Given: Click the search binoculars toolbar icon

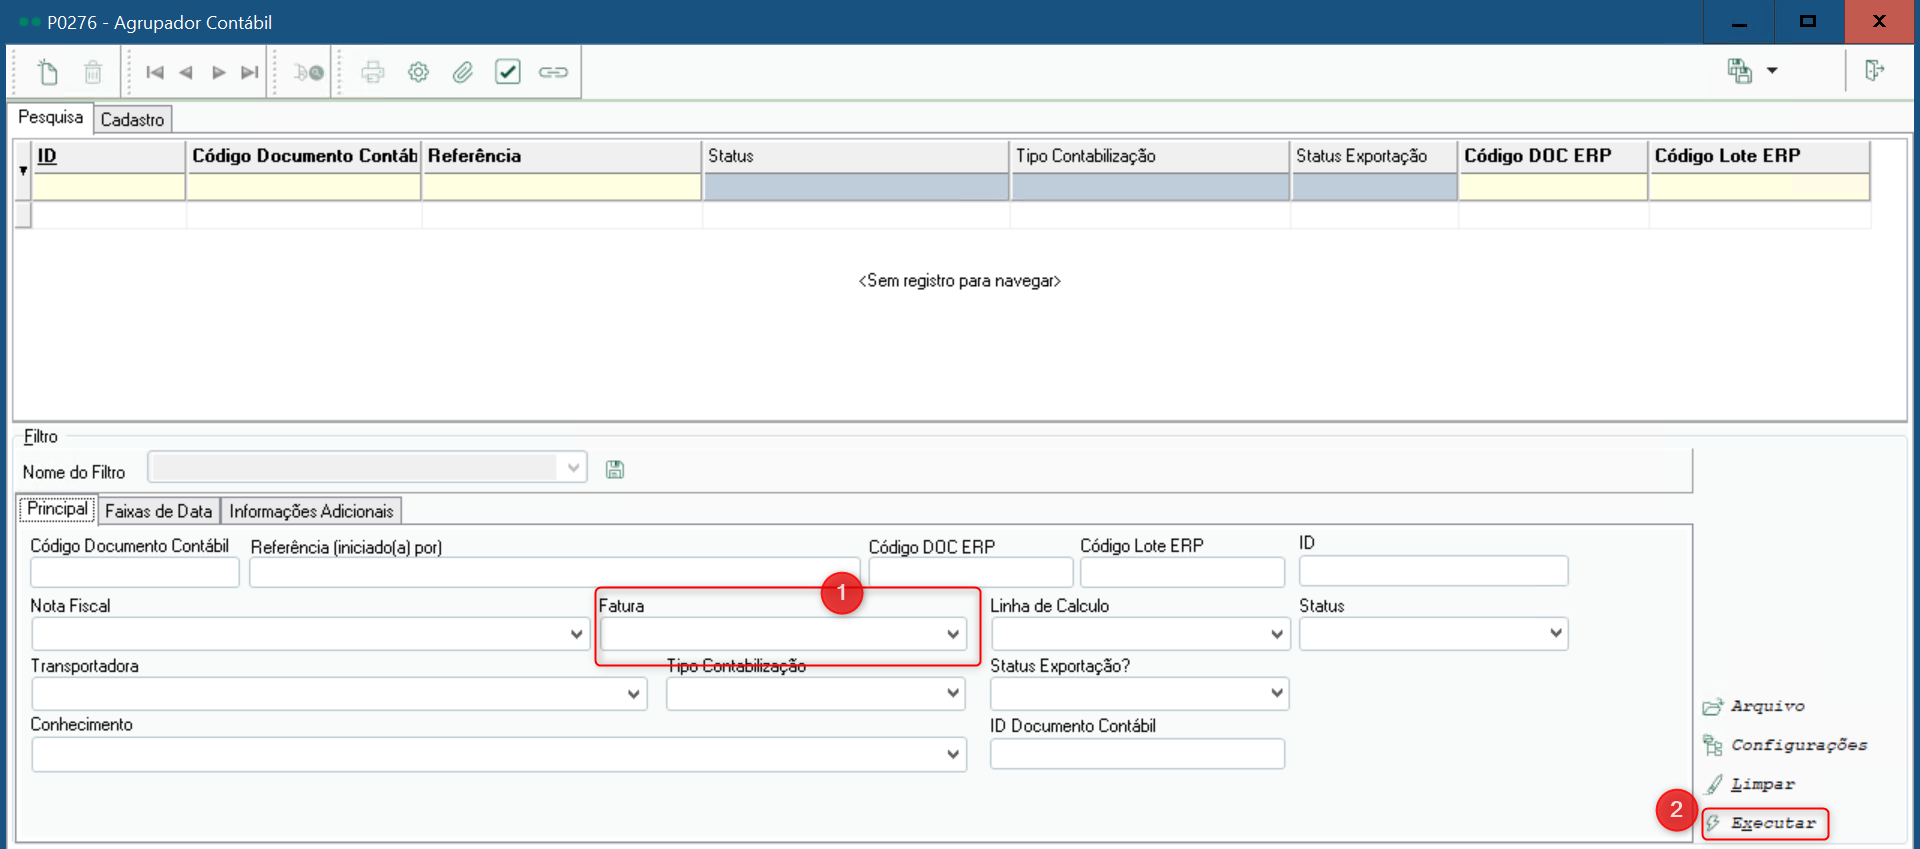Looking at the screenshot, I should 308,72.
